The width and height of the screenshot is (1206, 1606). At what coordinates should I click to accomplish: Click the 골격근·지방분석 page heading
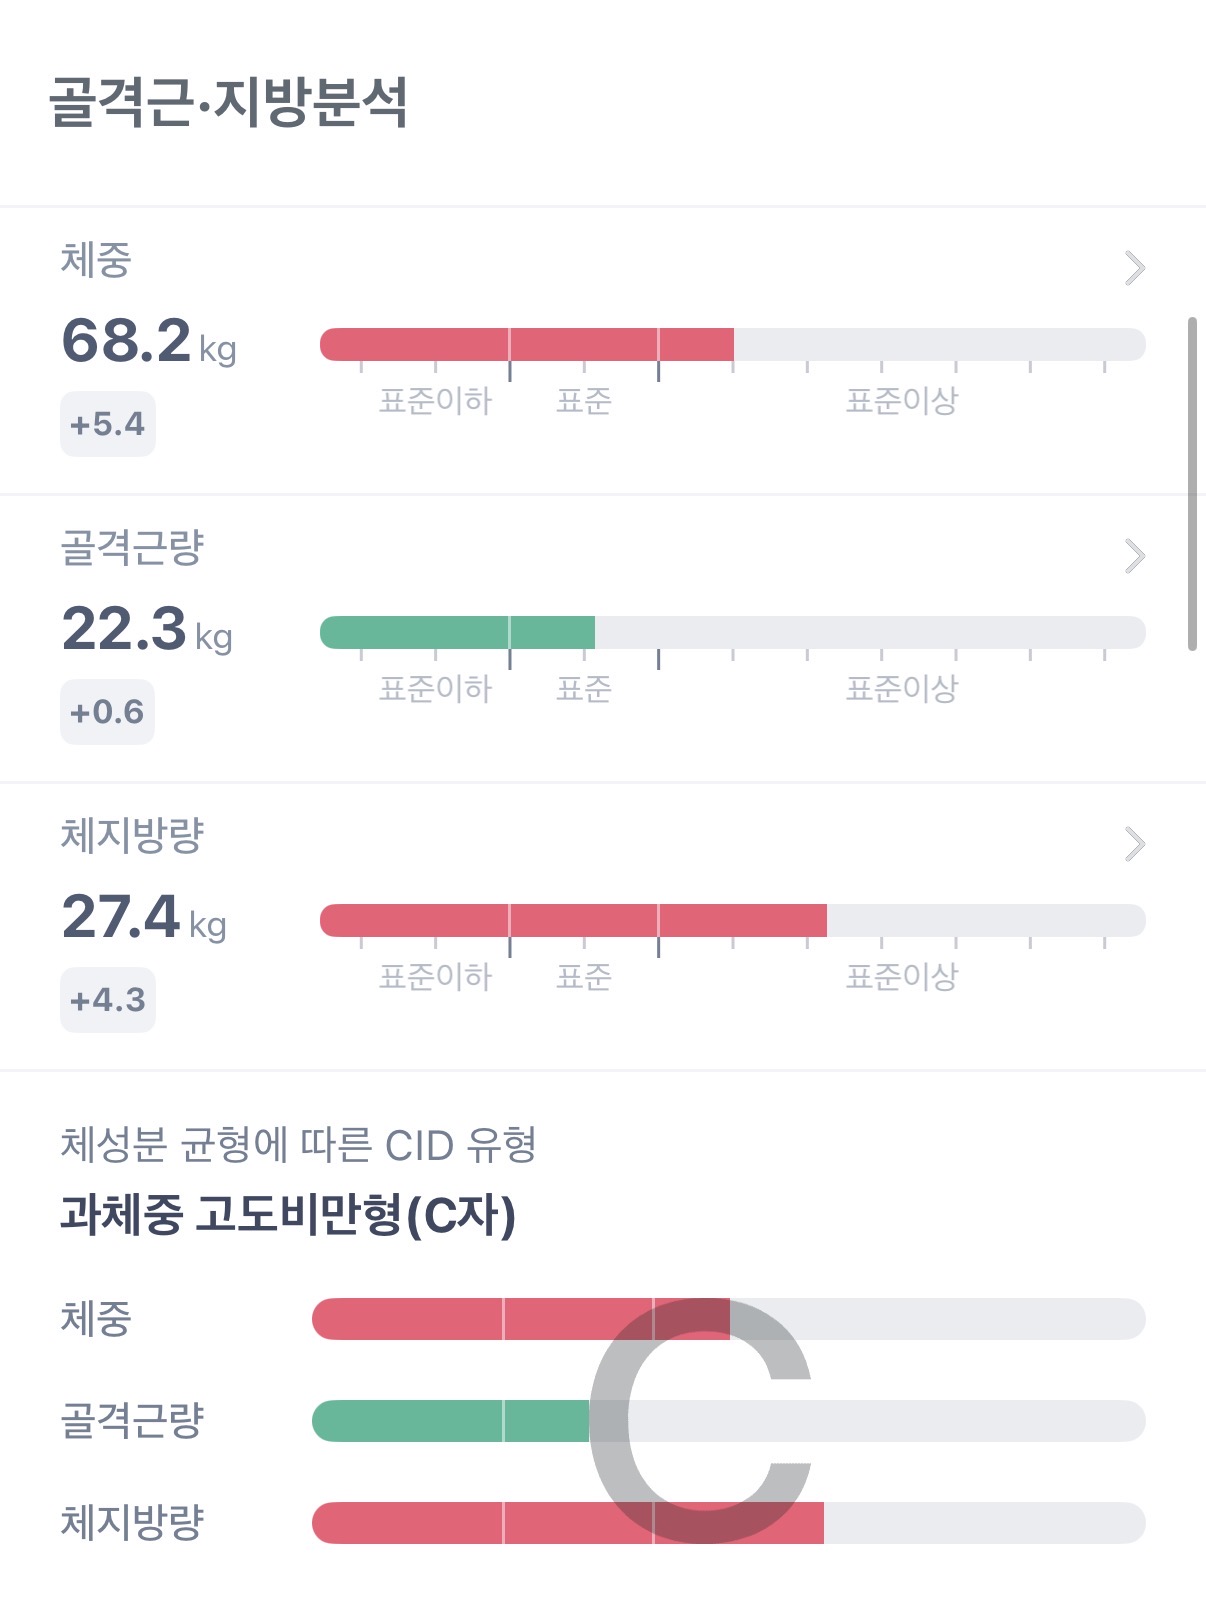click(x=228, y=102)
